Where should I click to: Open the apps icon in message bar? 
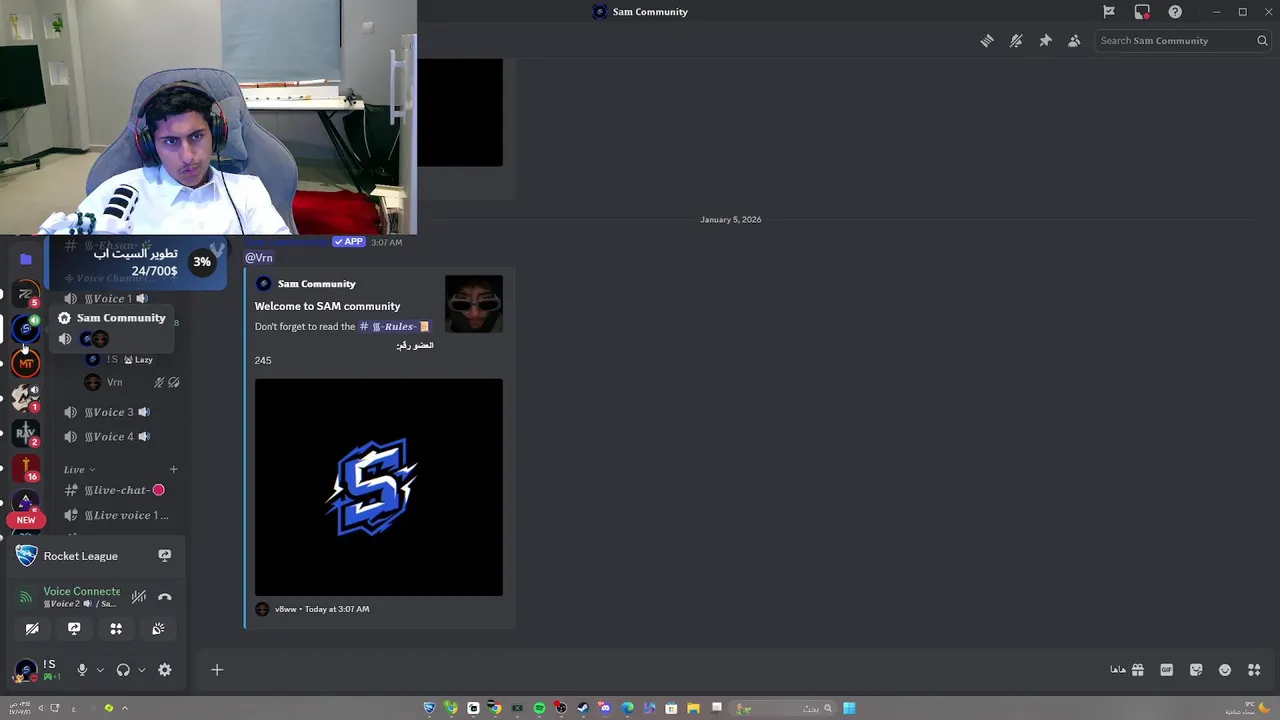tap(1254, 670)
